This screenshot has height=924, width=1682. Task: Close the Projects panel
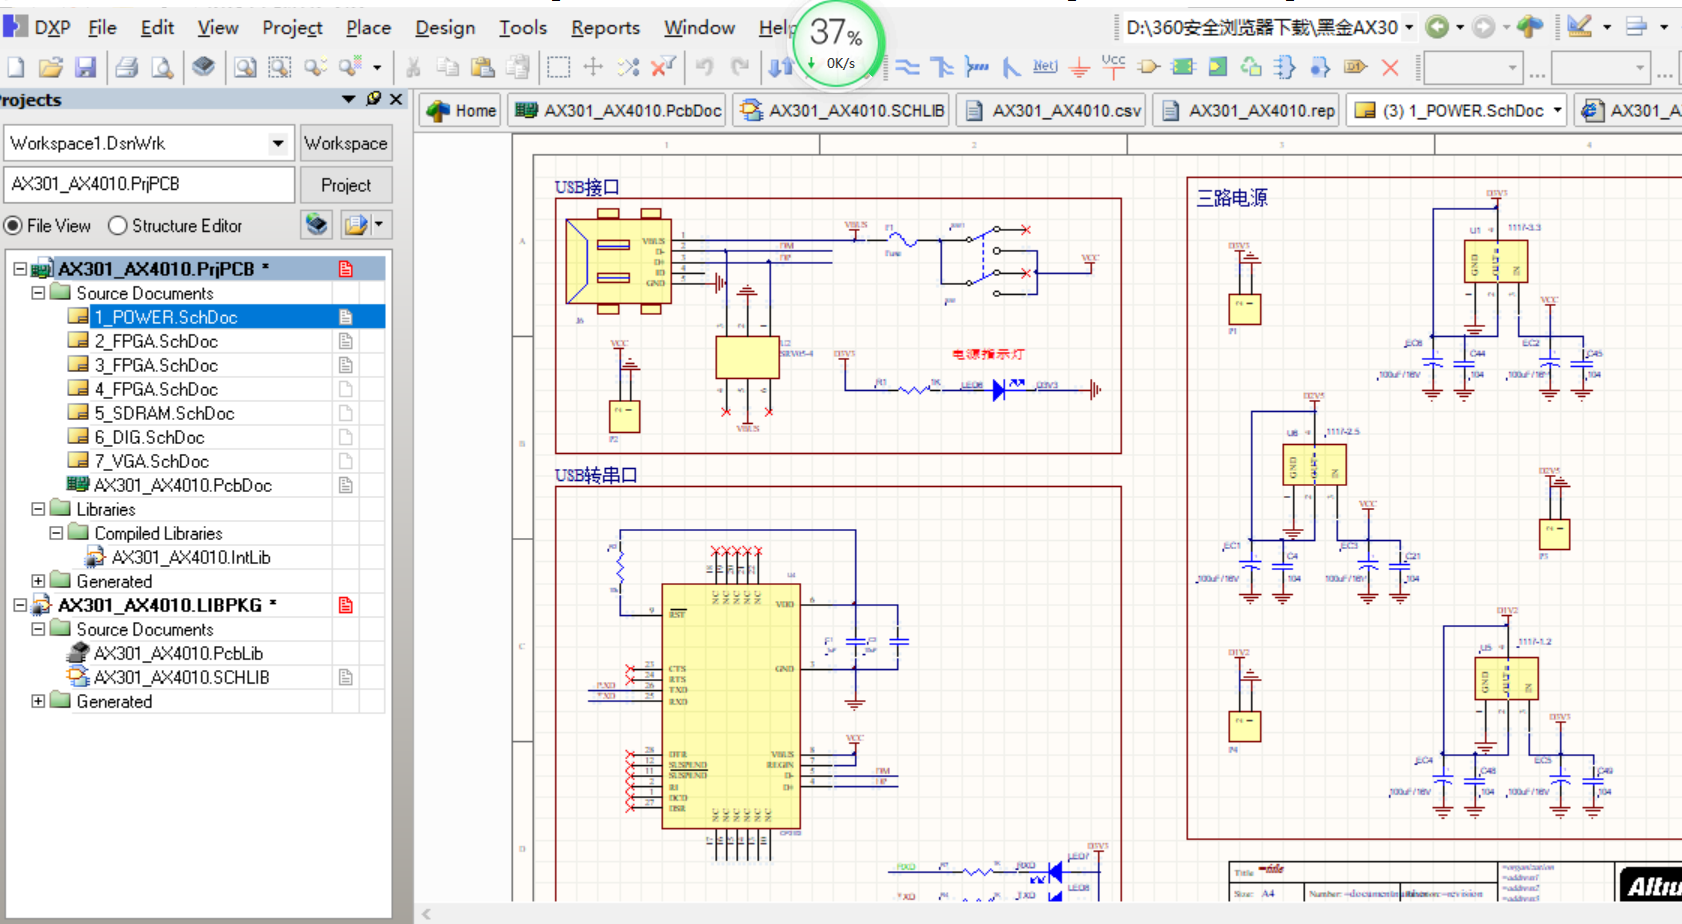click(x=396, y=99)
